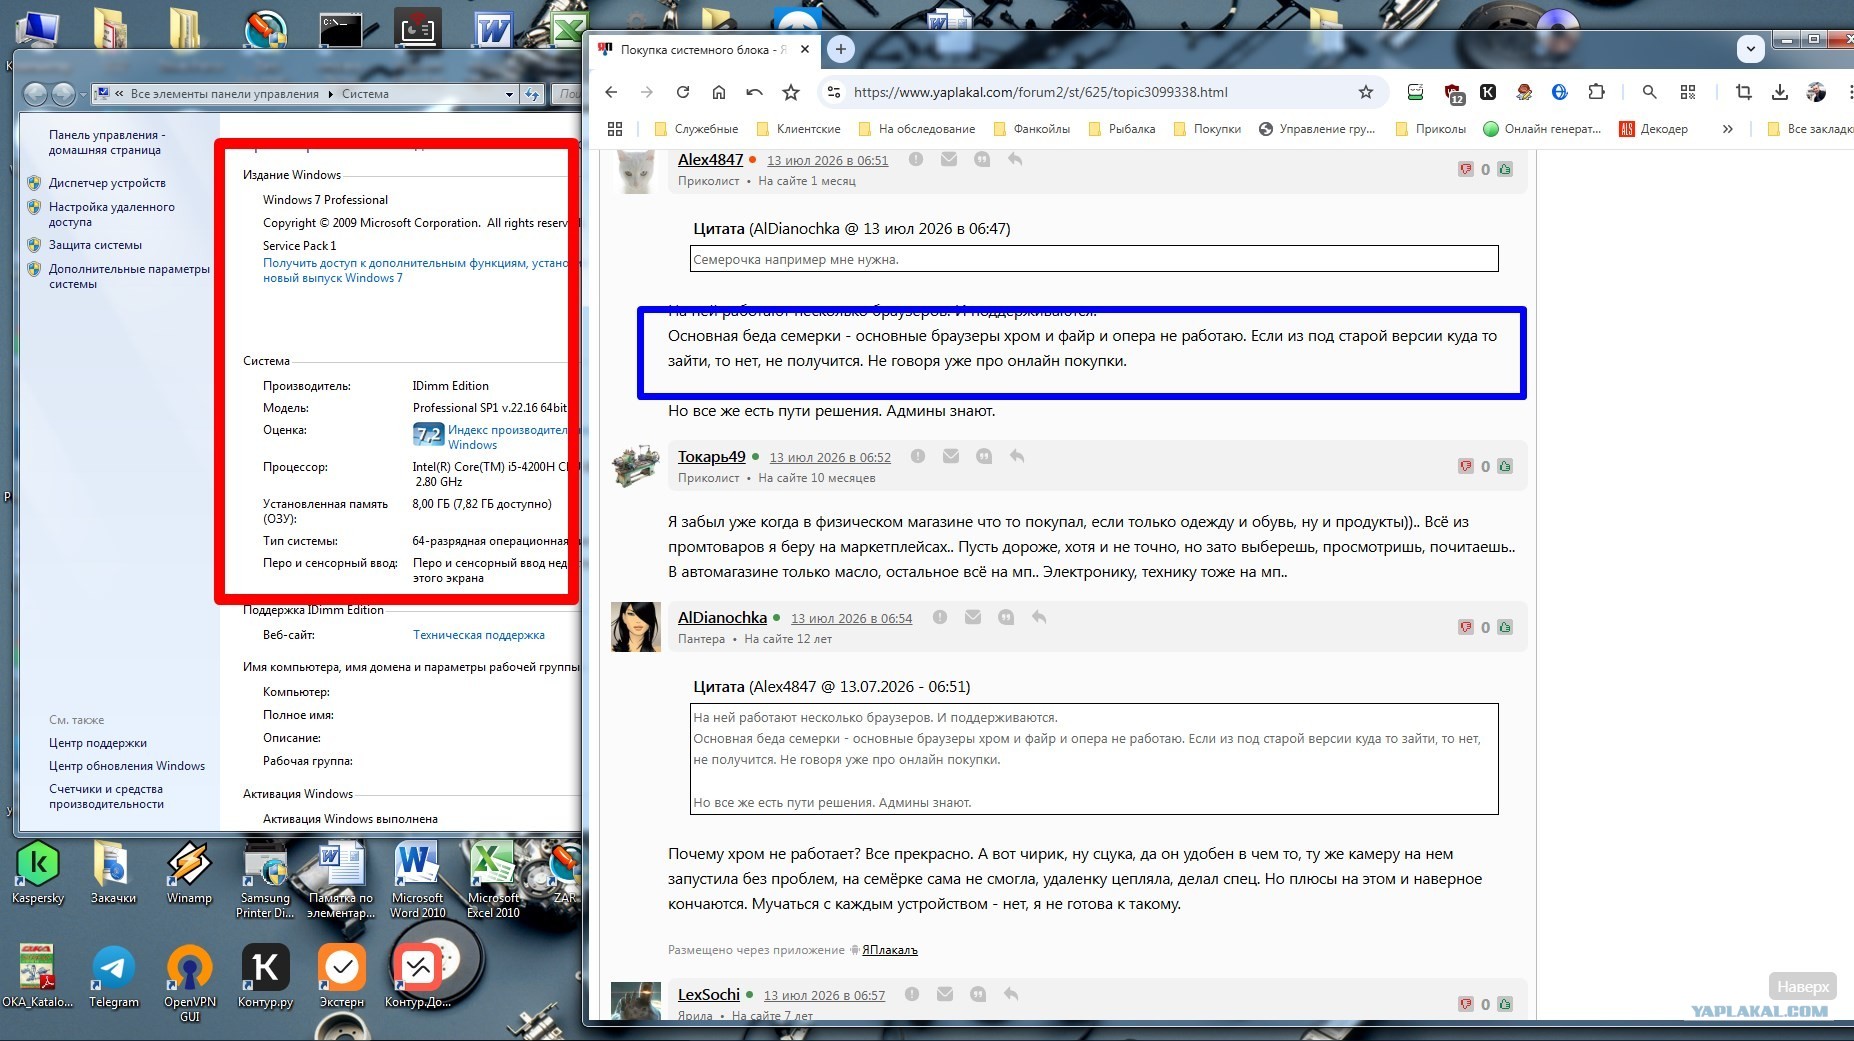Open the ЯПлакалъ app link below the post
The image size is (1854, 1041).
889,950
